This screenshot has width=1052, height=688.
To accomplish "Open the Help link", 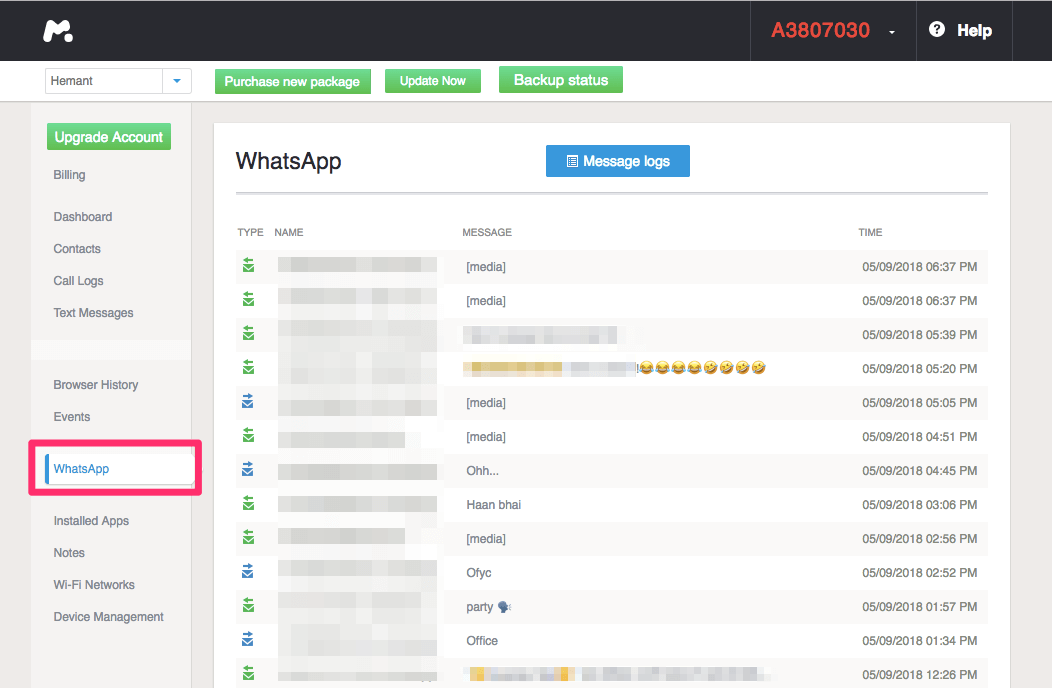I will click(974, 30).
